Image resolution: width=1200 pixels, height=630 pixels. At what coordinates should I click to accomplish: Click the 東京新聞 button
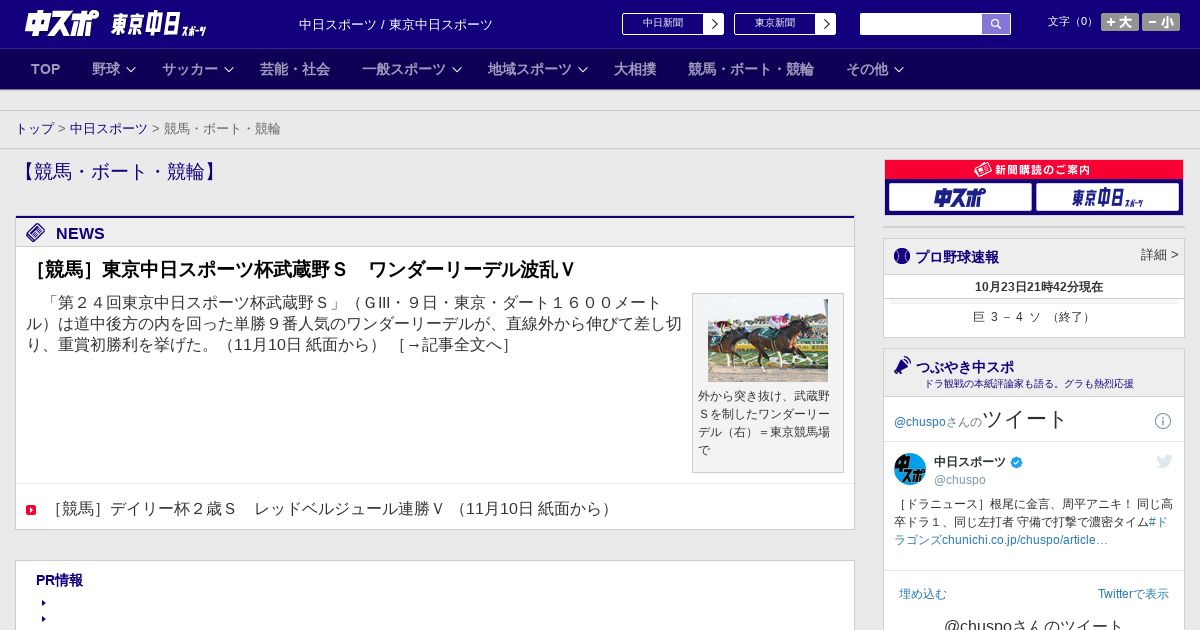(x=775, y=24)
